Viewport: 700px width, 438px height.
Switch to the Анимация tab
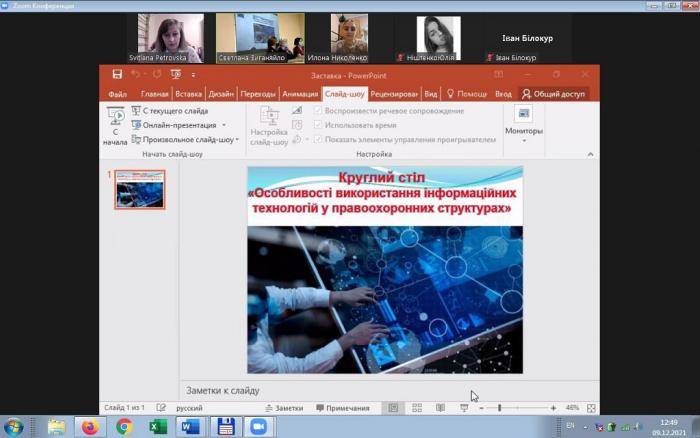coord(299,94)
